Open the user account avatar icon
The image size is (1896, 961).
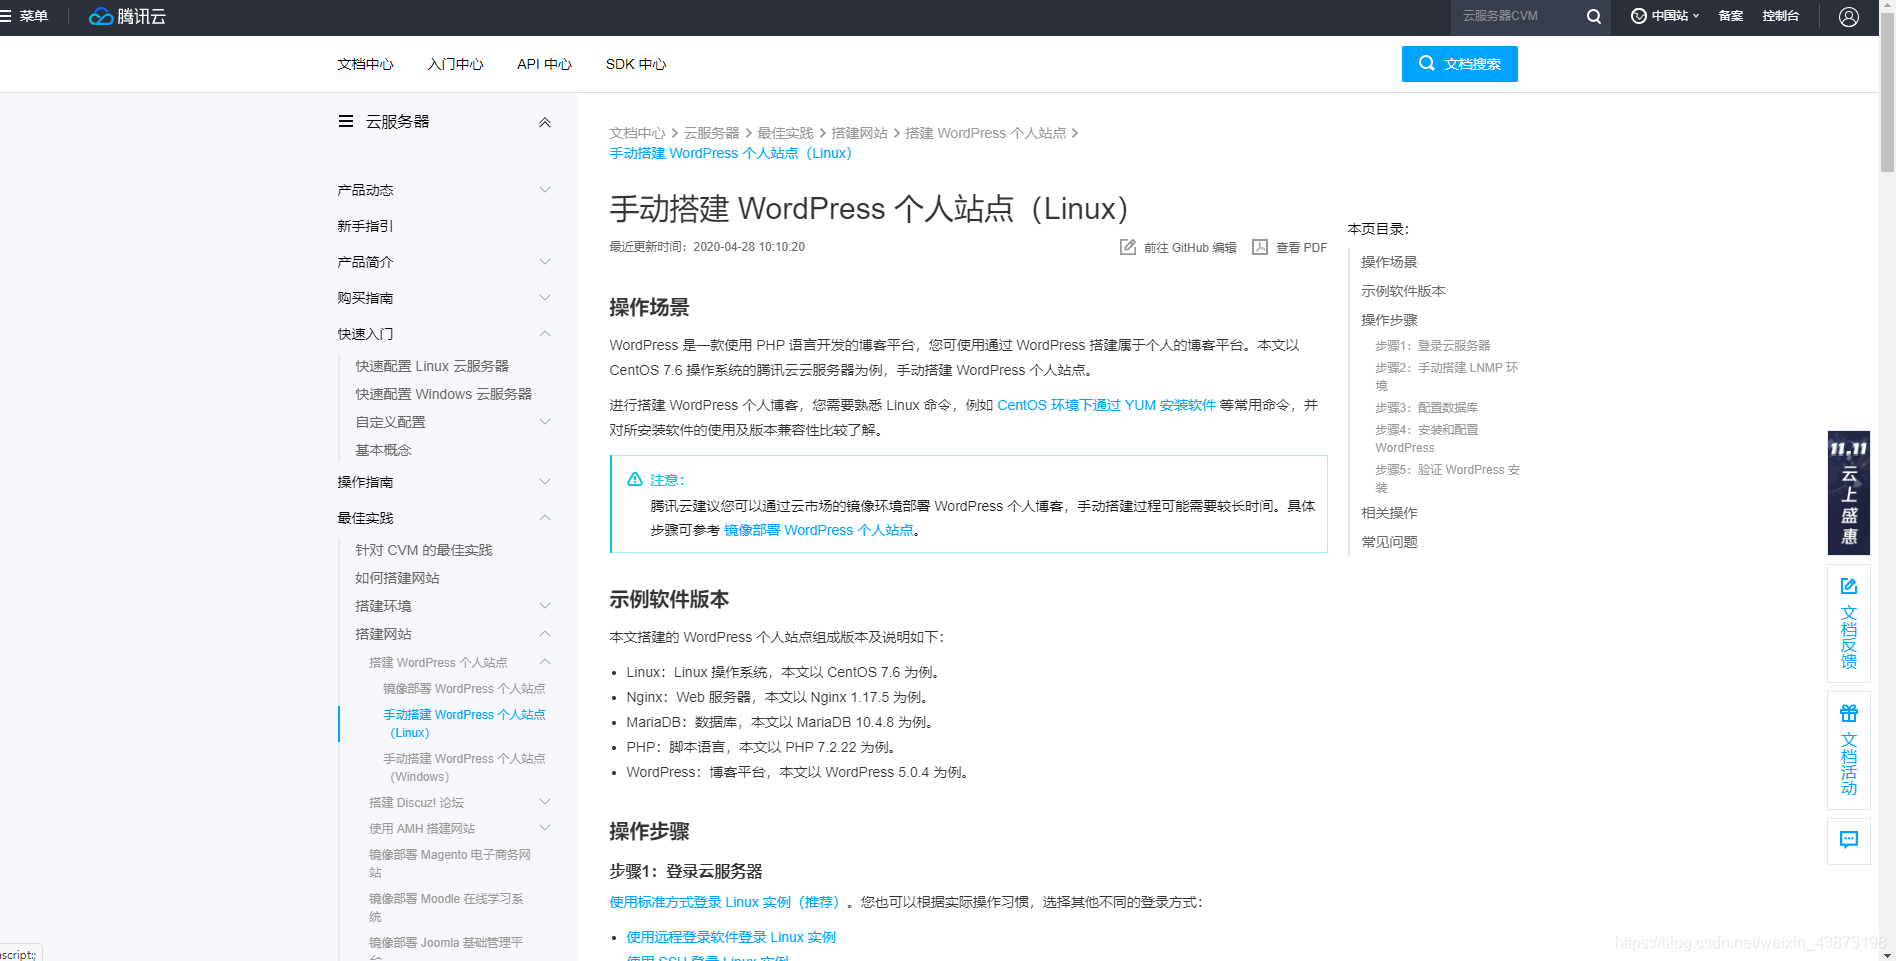click(x=1849, y=16)
